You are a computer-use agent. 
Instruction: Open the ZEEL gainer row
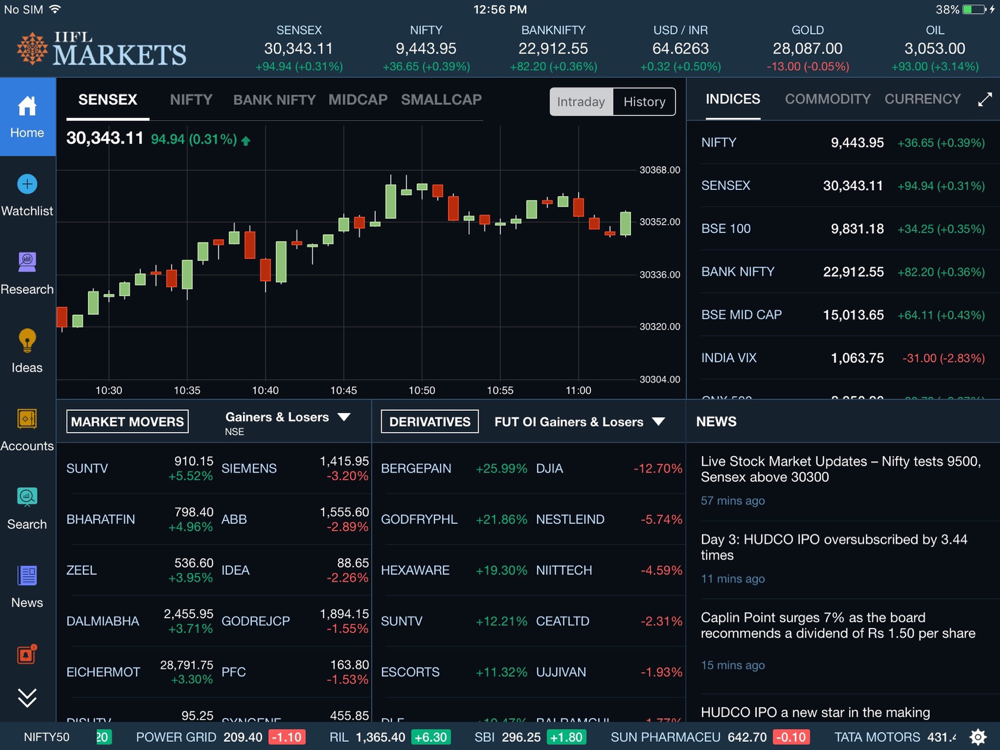coord(140,571)
